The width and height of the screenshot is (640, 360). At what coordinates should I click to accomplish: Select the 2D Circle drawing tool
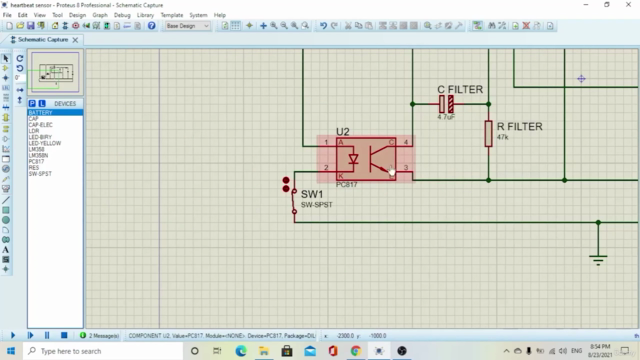pos(6,220)
